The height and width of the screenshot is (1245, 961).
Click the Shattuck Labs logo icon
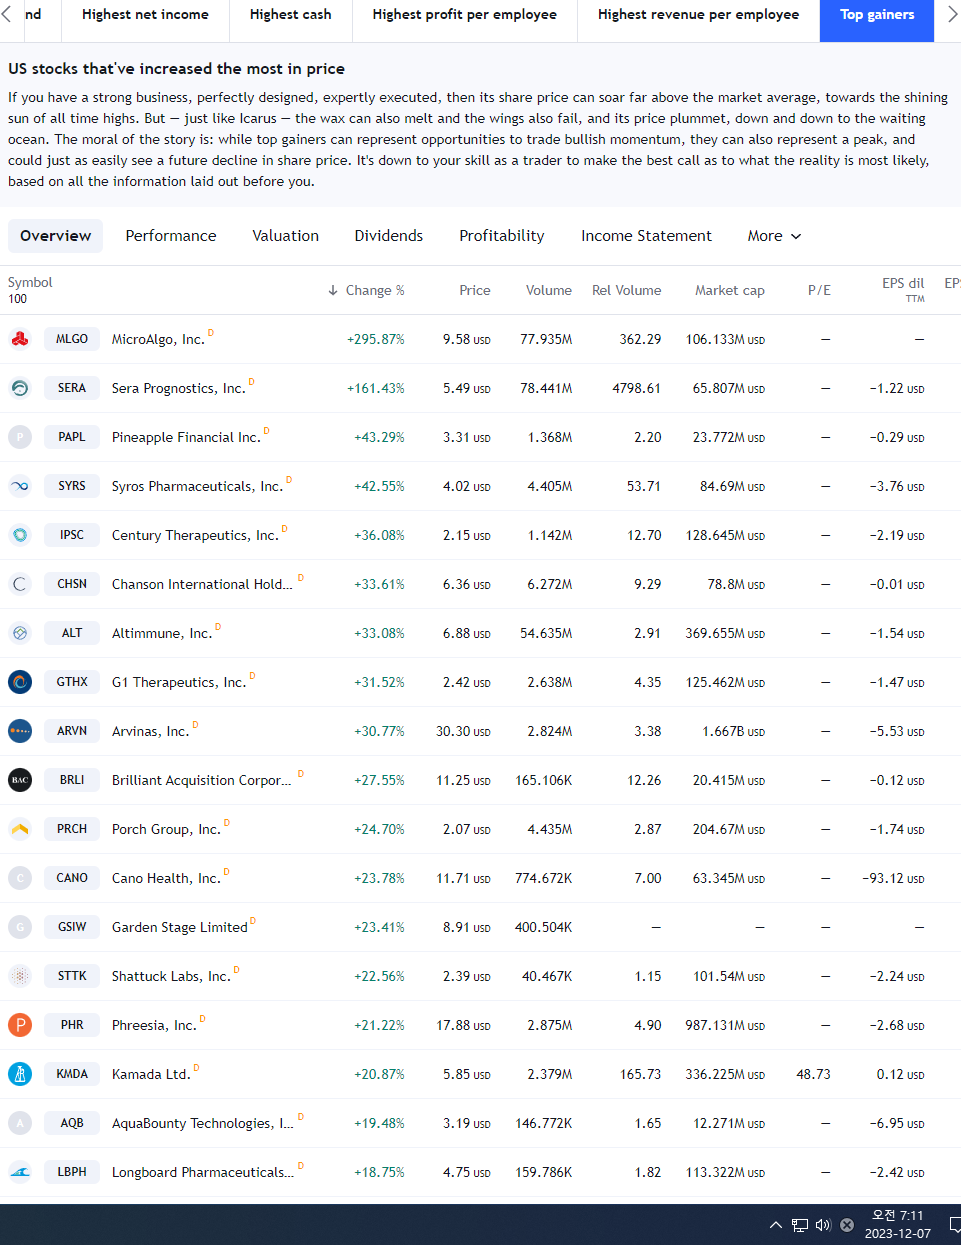click(x=20, y=976)
